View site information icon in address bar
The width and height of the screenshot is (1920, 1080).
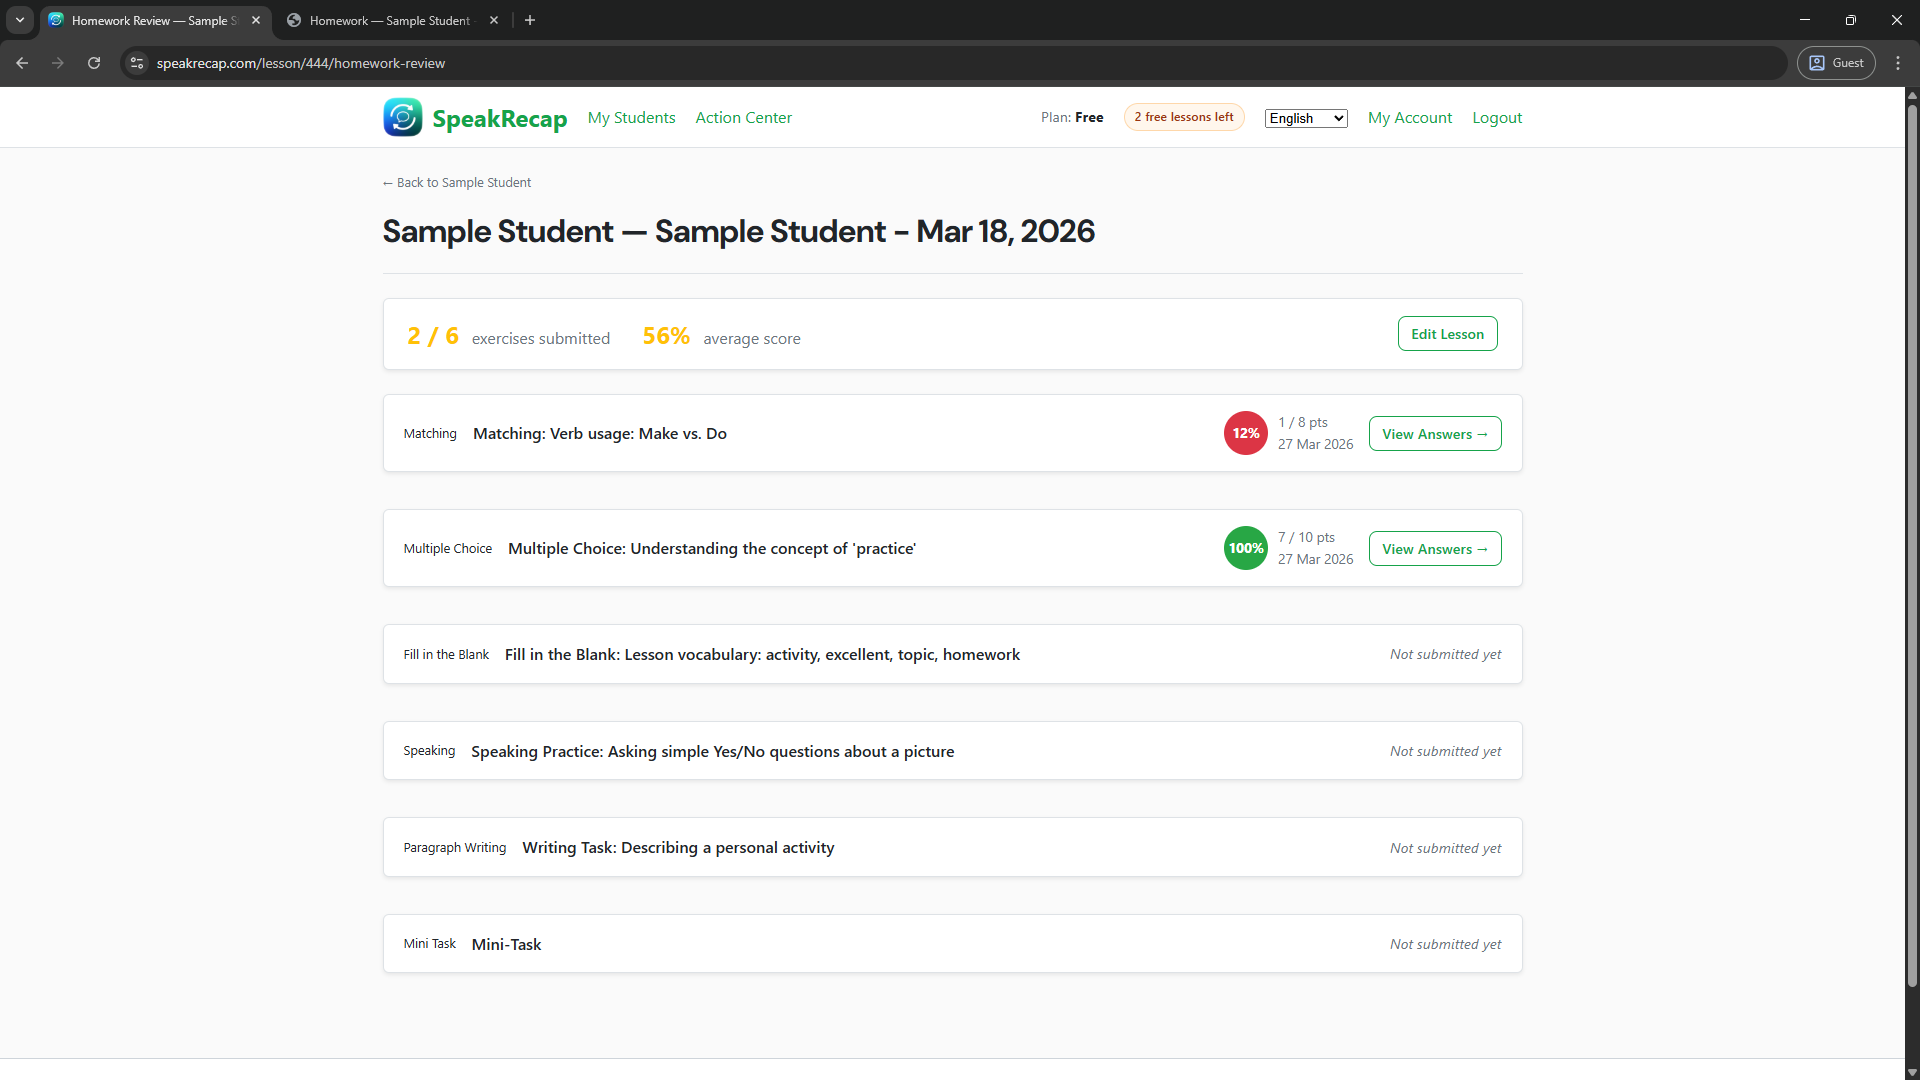(137, 63)
